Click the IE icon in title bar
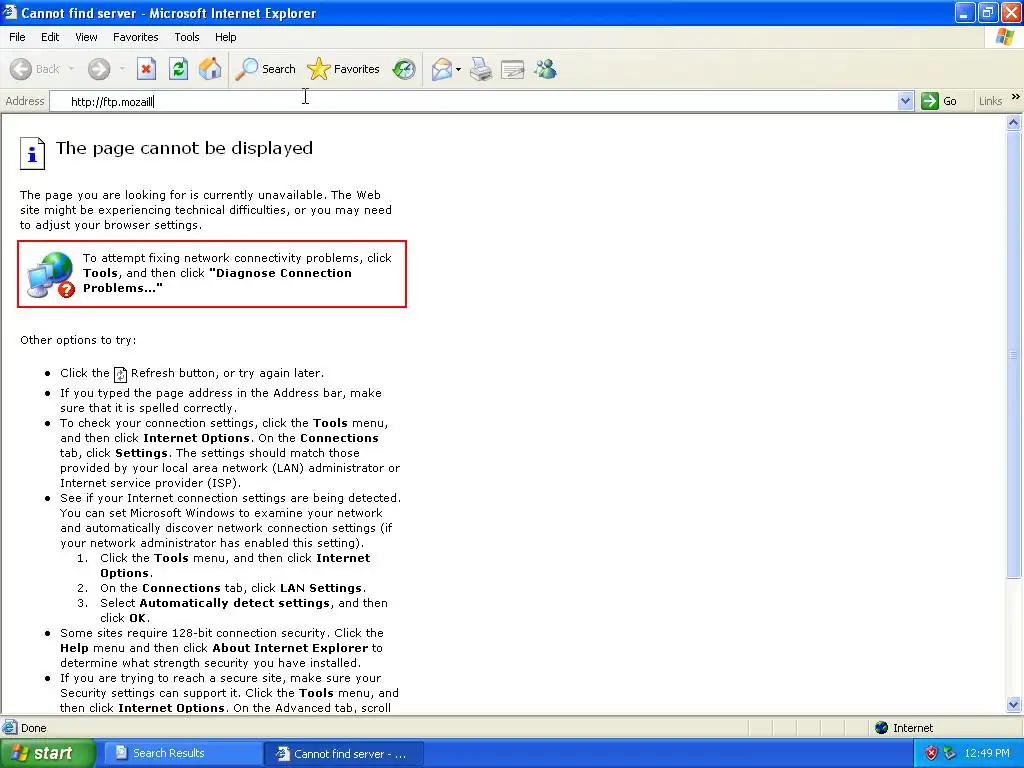The image size is (1024, 768). point(10,12)
